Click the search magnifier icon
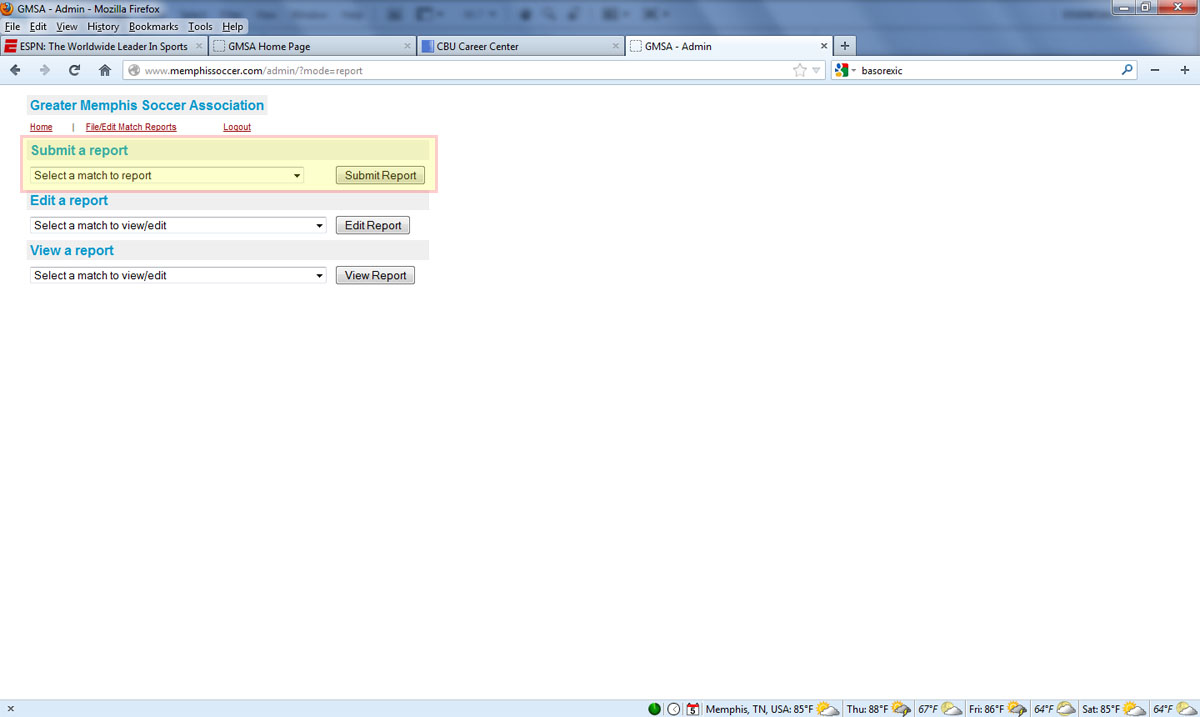Viewport: 1200px width, 717px height. click(1127, 70)
